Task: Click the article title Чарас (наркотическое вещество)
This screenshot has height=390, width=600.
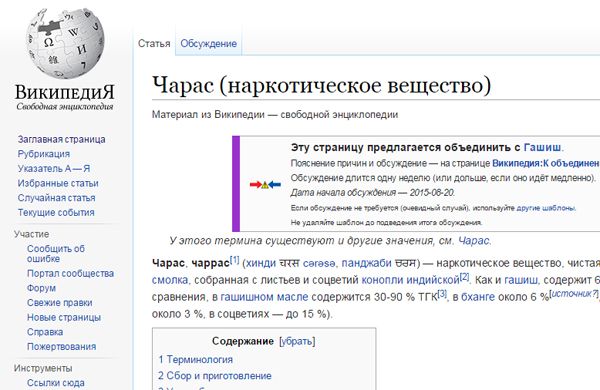Action: (x=321, y=85)
